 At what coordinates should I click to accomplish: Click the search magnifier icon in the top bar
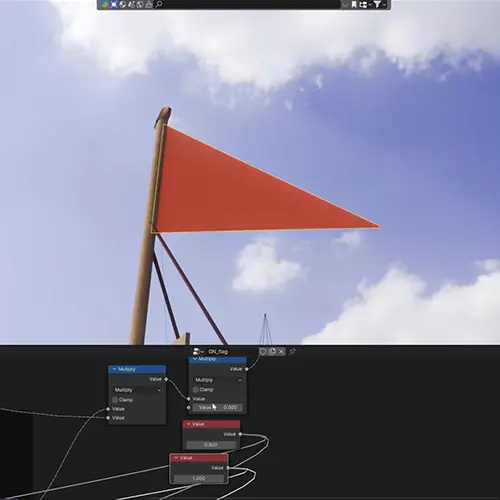pyautogui.click(x=159, y=4)
